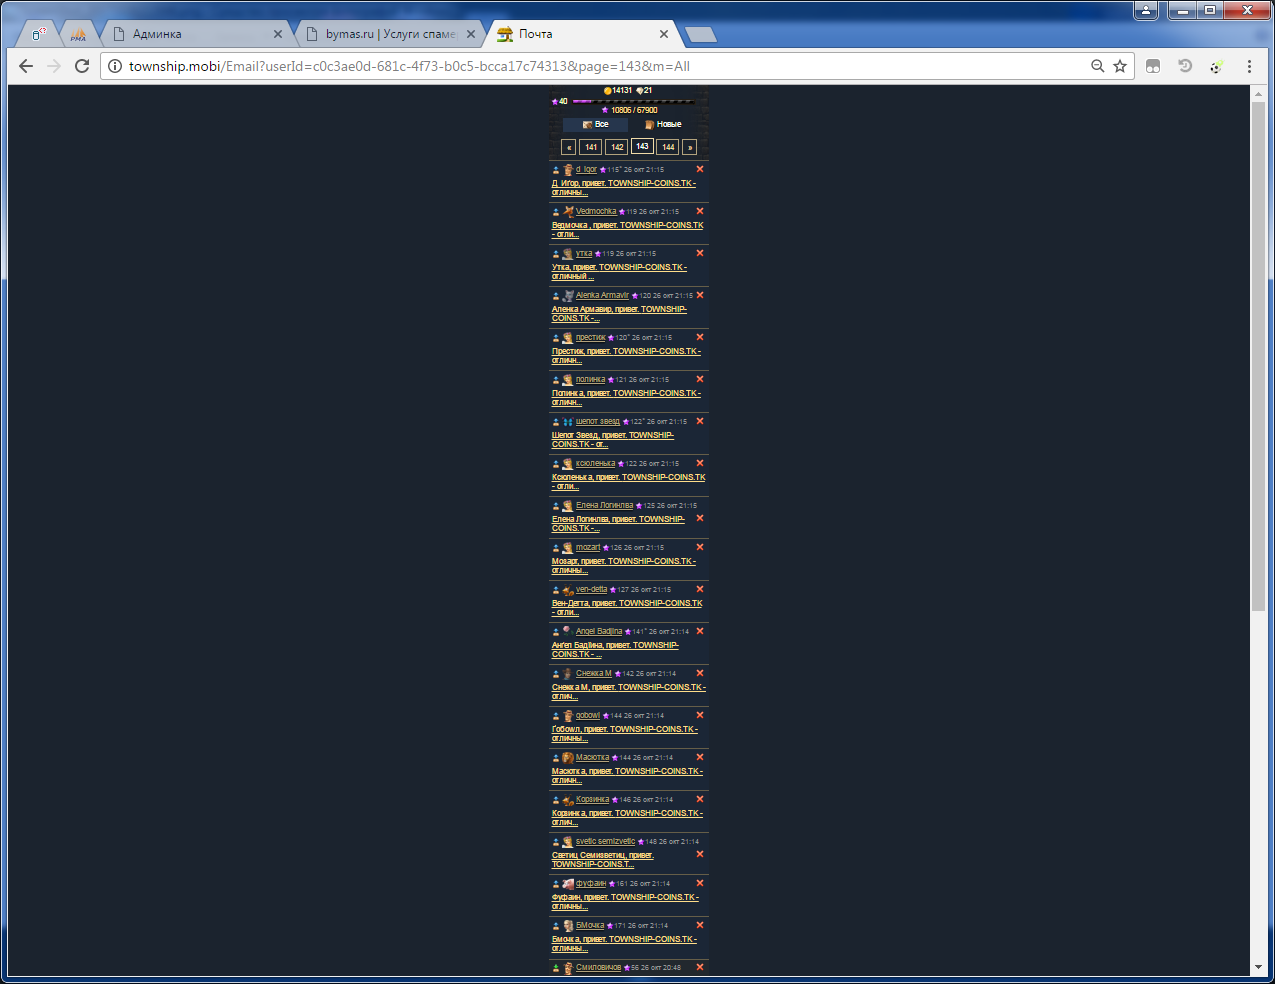The image size is (1275, 984).
Task: Show all messages with Все filter
Action: point(595,124)
